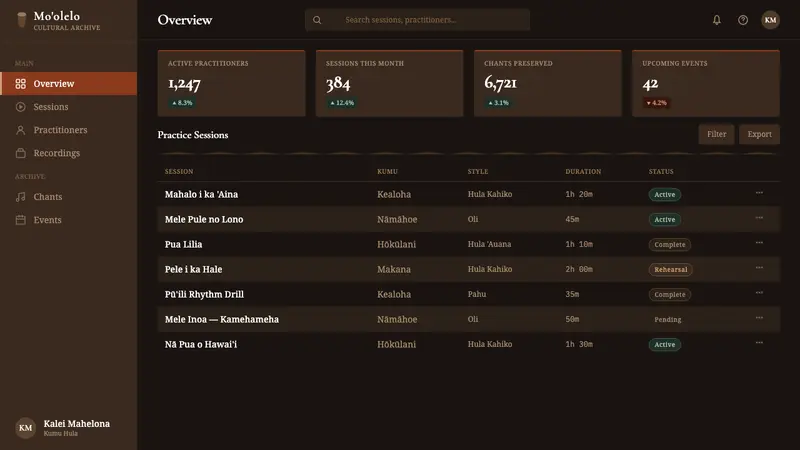Image resolution: width=800 pixels, height=450 pixels.
Task: Click the 8.3% trend badge
Action: point(182,103)
